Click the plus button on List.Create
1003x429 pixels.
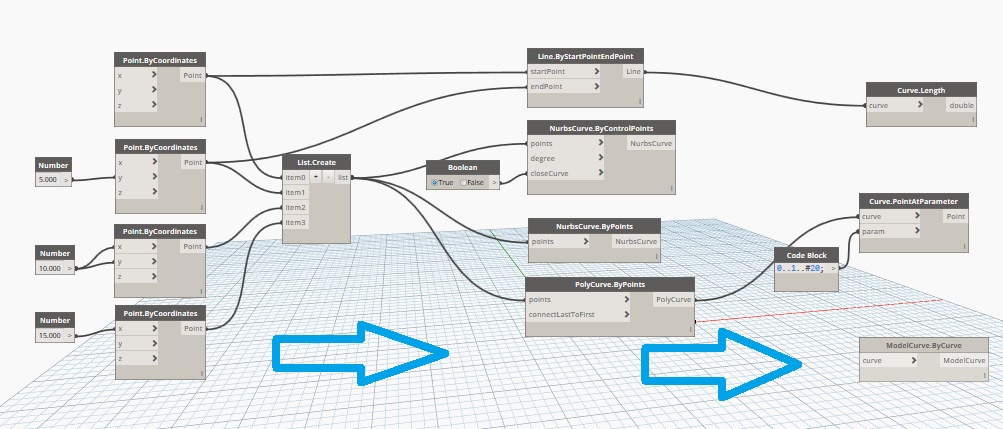pyautogui.click(x=316, y=177)
